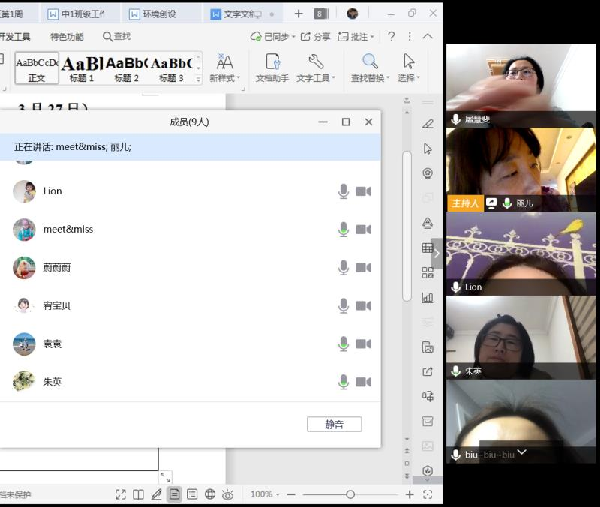Open the 新样式 new style tool

click(225, 68)
